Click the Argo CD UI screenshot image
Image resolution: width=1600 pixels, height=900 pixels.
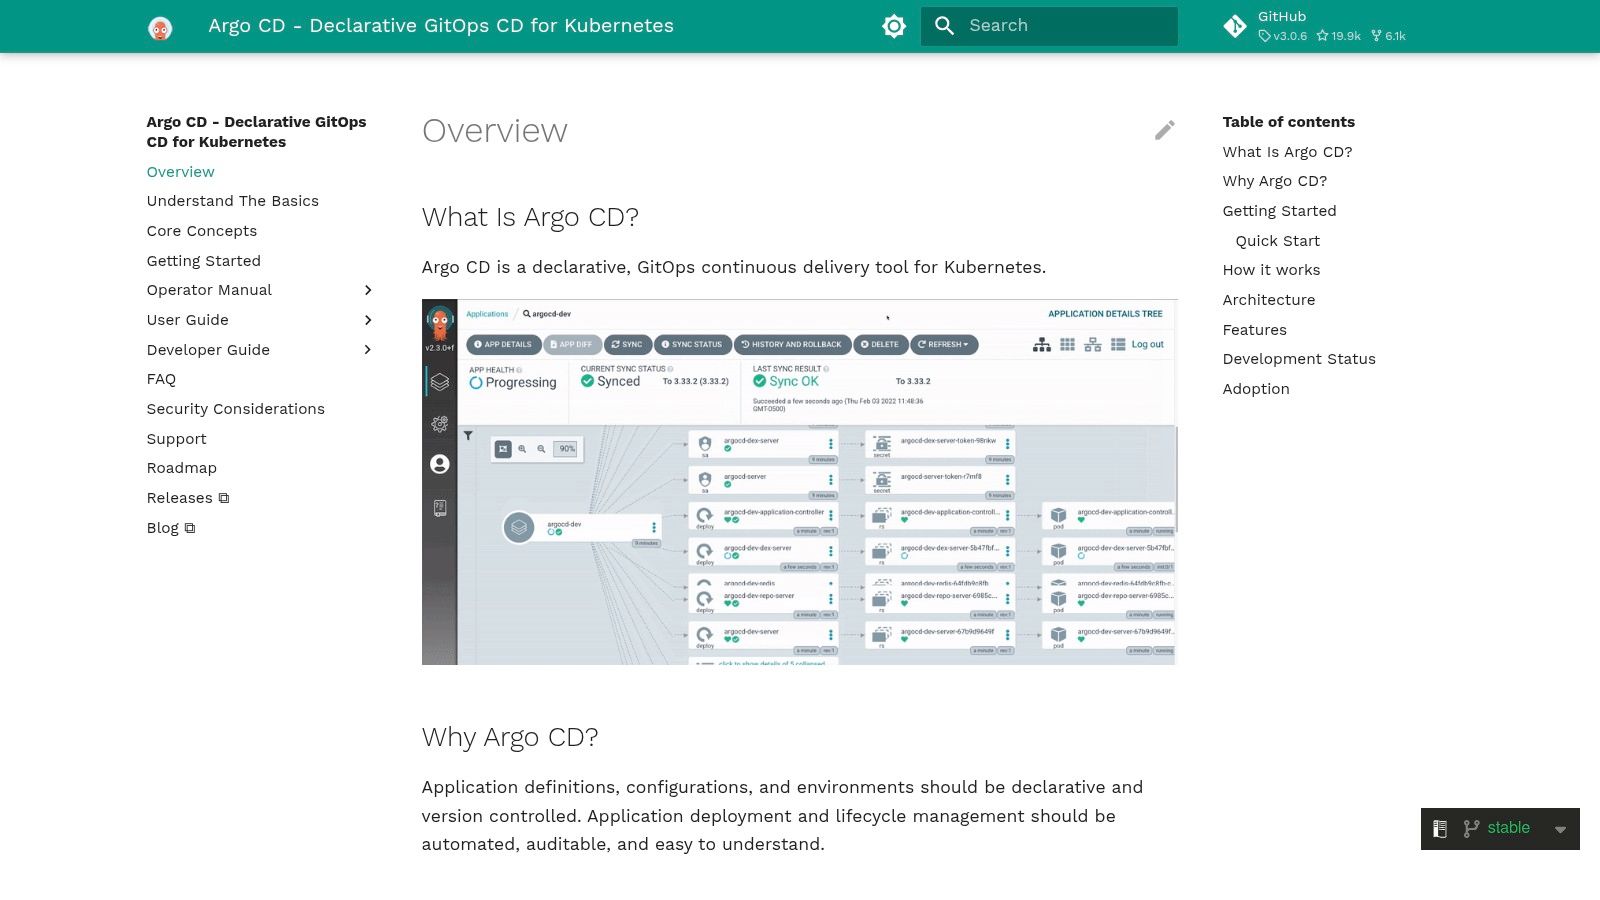(799, 482)
